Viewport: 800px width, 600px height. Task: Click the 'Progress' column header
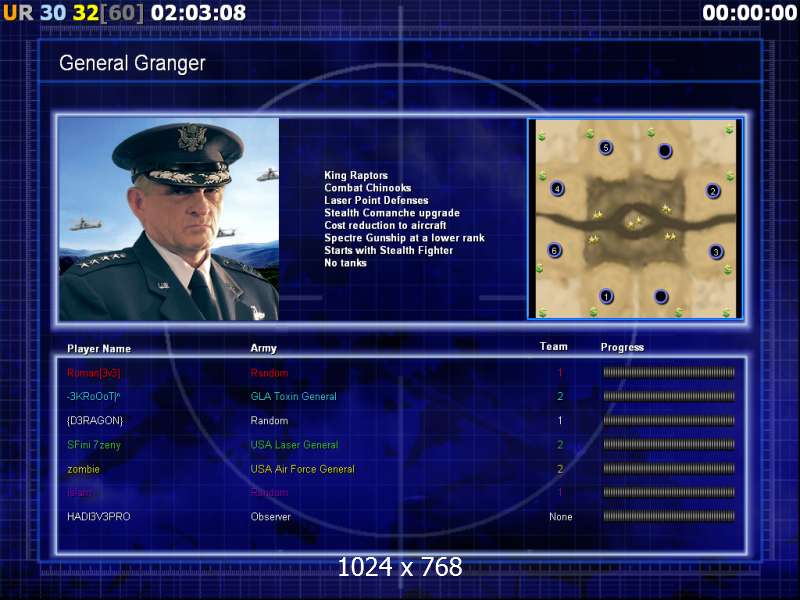pos(622,347)
